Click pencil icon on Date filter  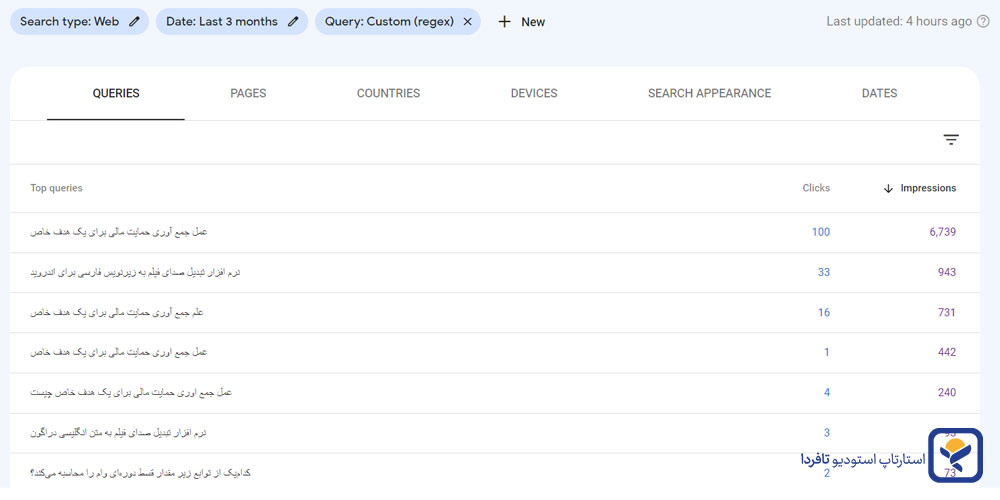tap(293, 21)
